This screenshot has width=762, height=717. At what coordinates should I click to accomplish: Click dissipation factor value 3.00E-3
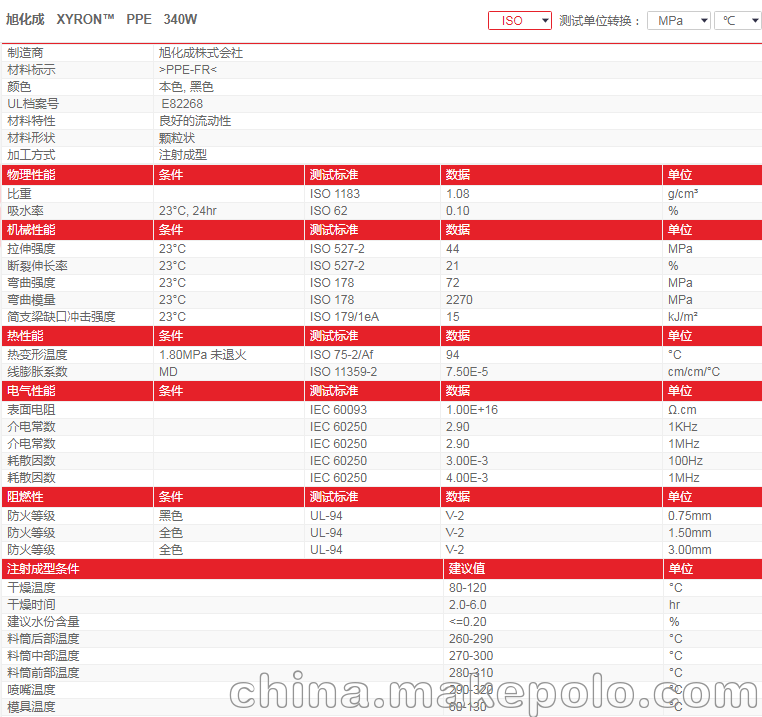pos(467,460)
